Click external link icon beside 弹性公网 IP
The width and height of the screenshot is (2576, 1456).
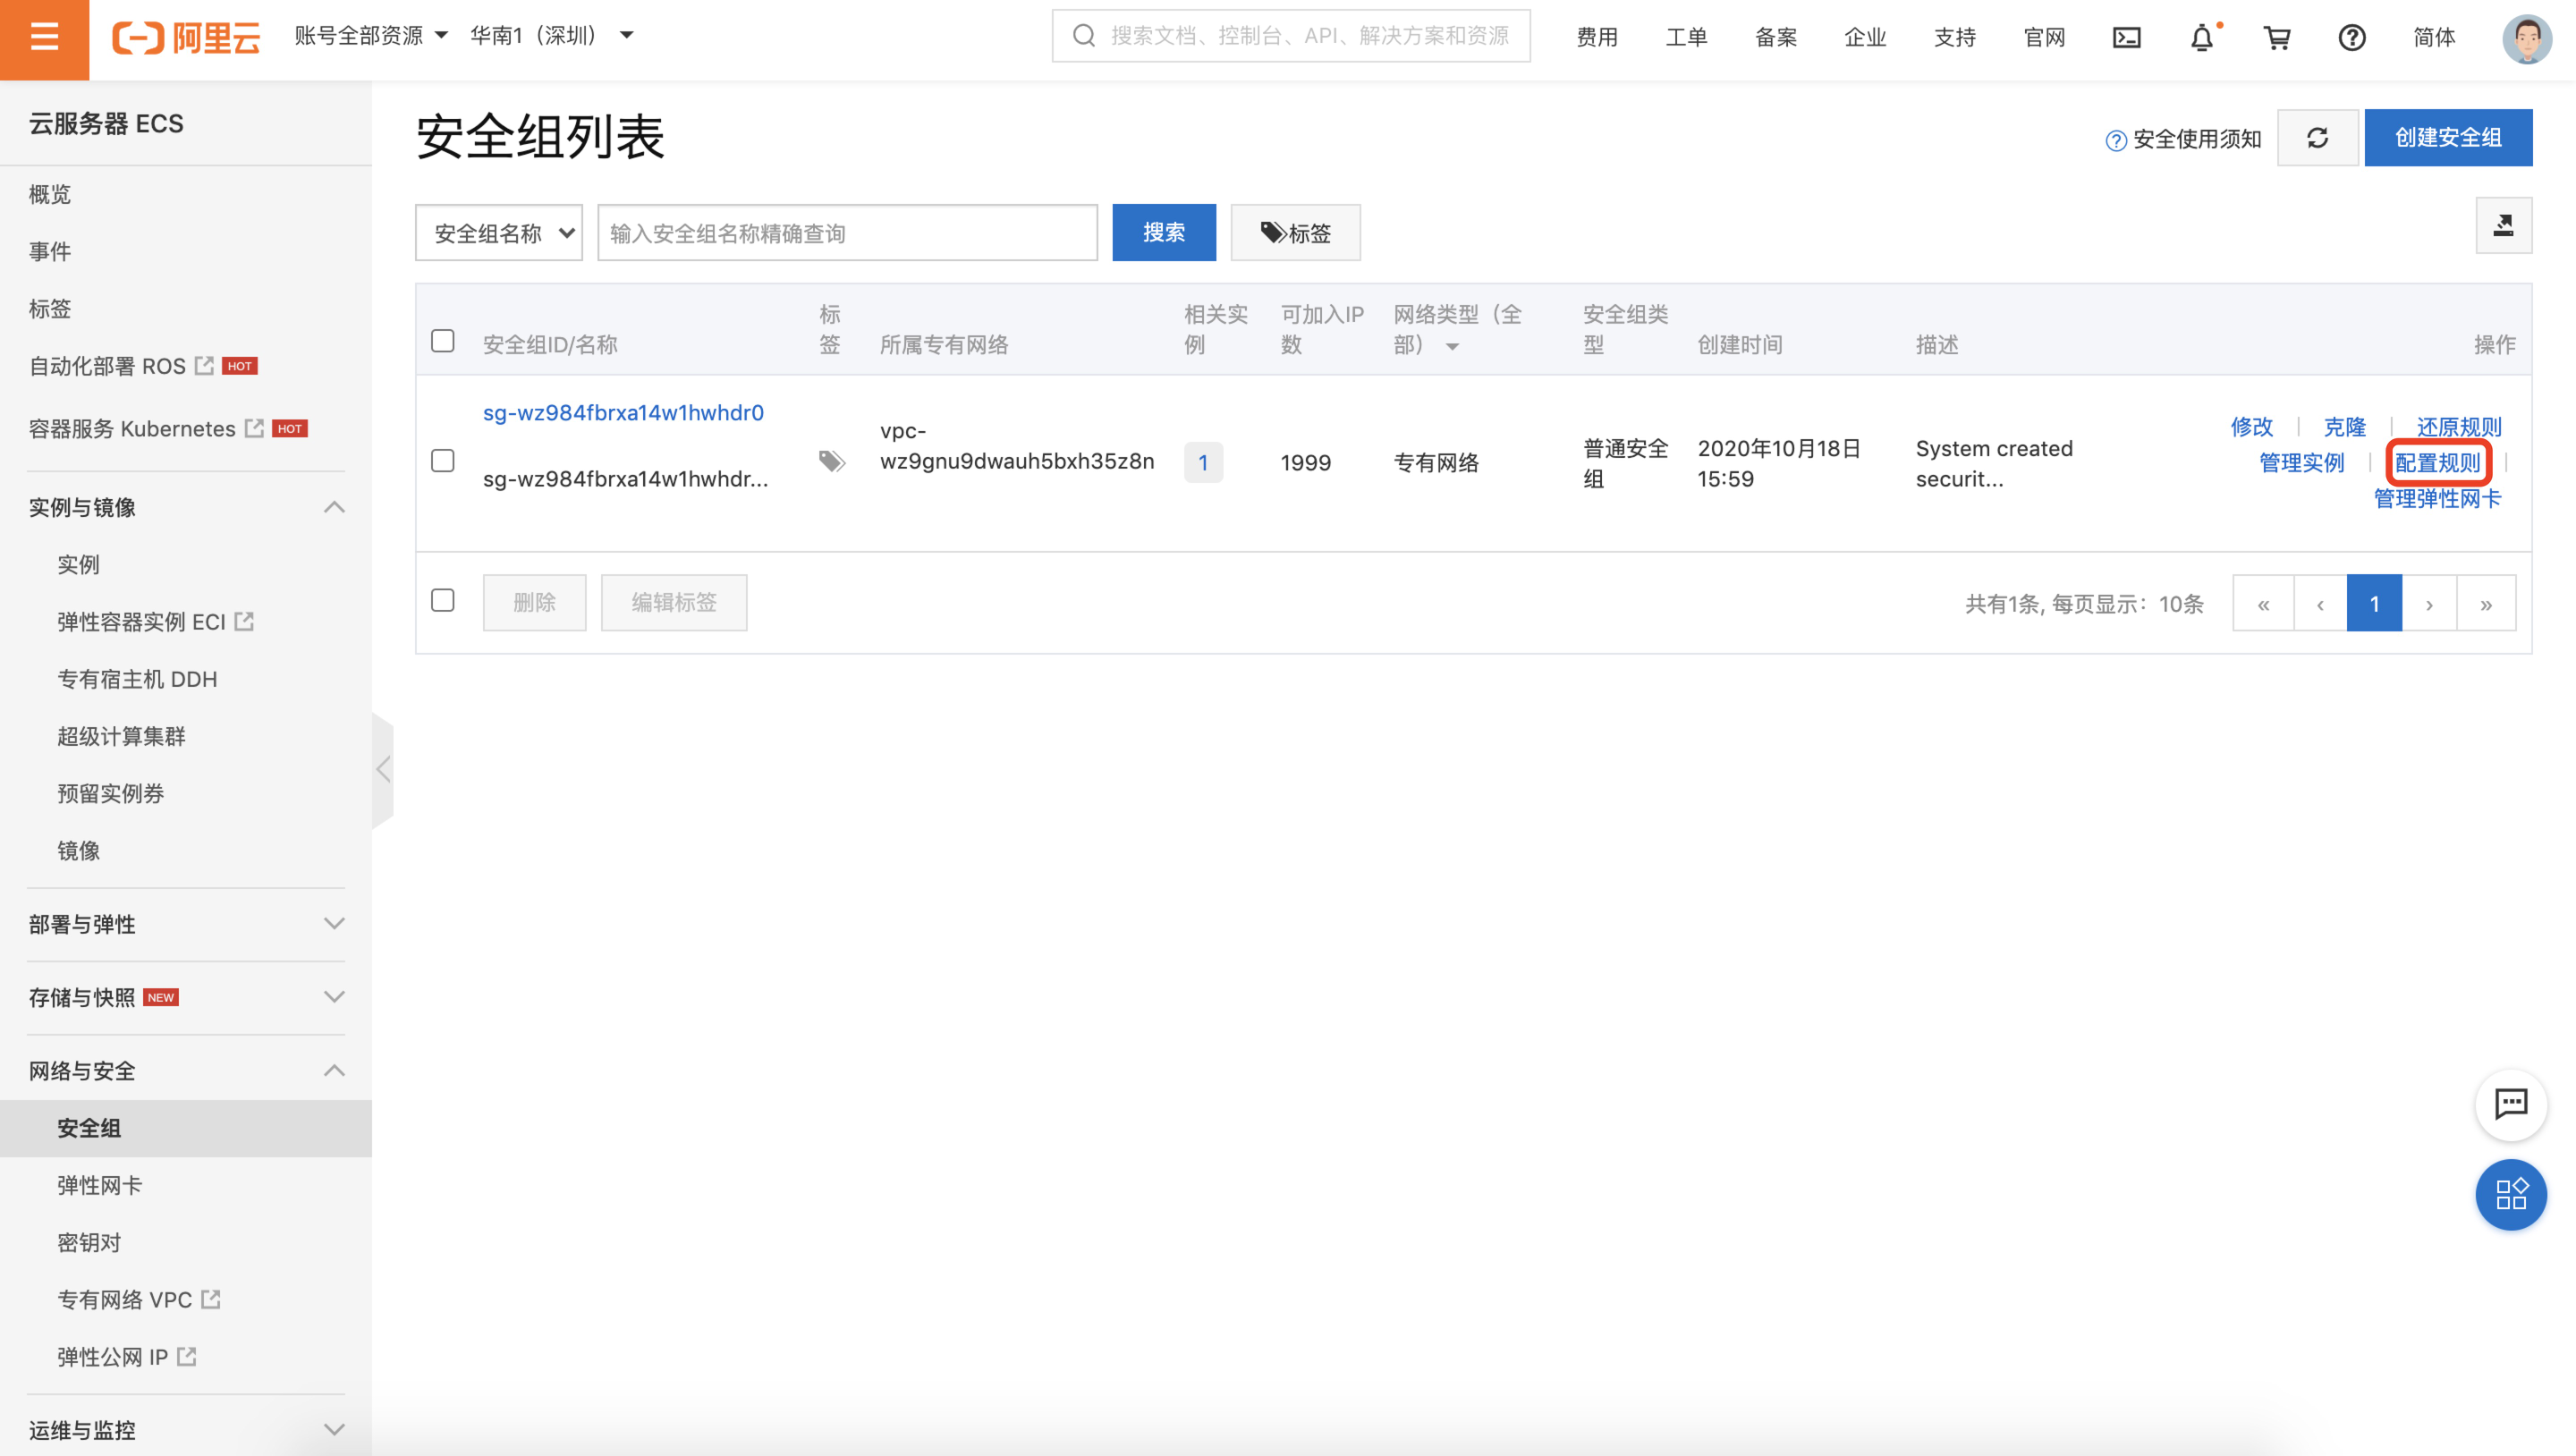pyautogui.click(x=186, y=1356)
